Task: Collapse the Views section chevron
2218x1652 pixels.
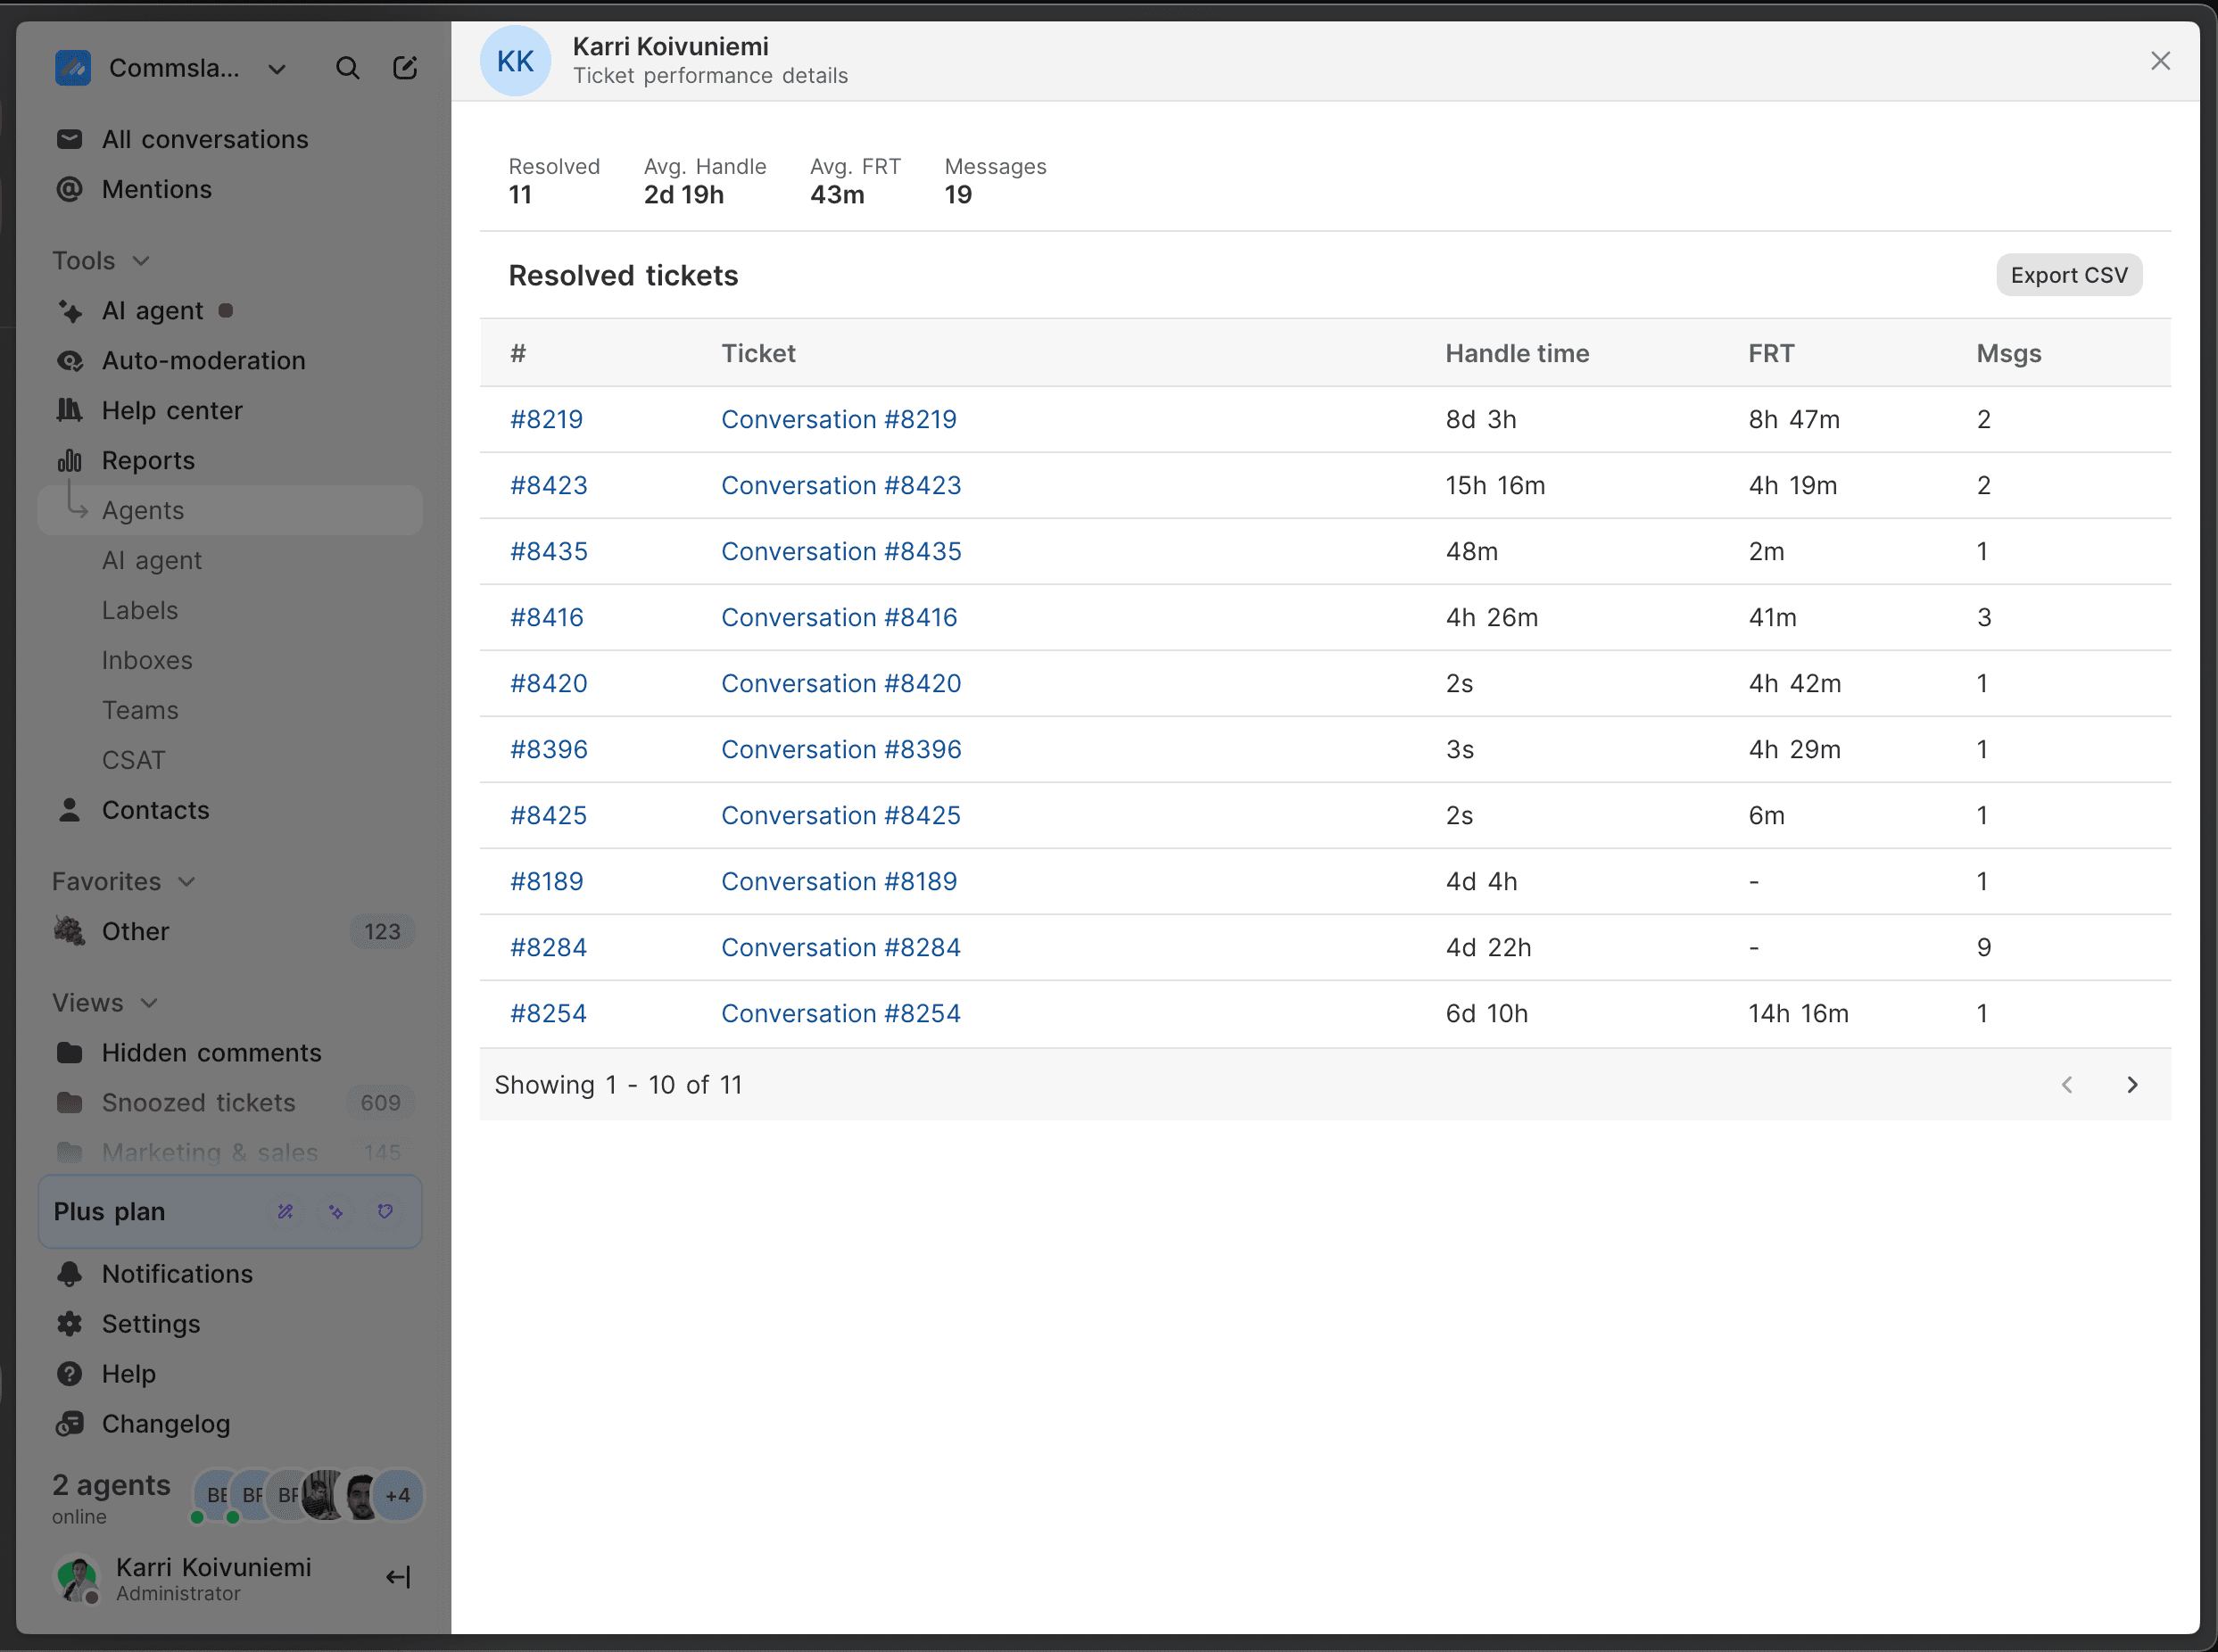Action: click(149, 1003)
